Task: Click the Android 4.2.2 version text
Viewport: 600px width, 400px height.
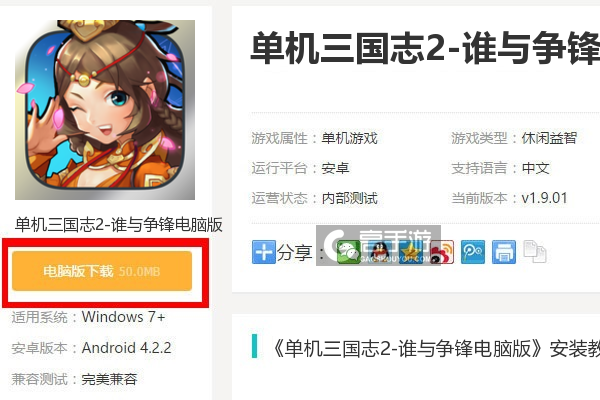Action: tap(127, 348)
